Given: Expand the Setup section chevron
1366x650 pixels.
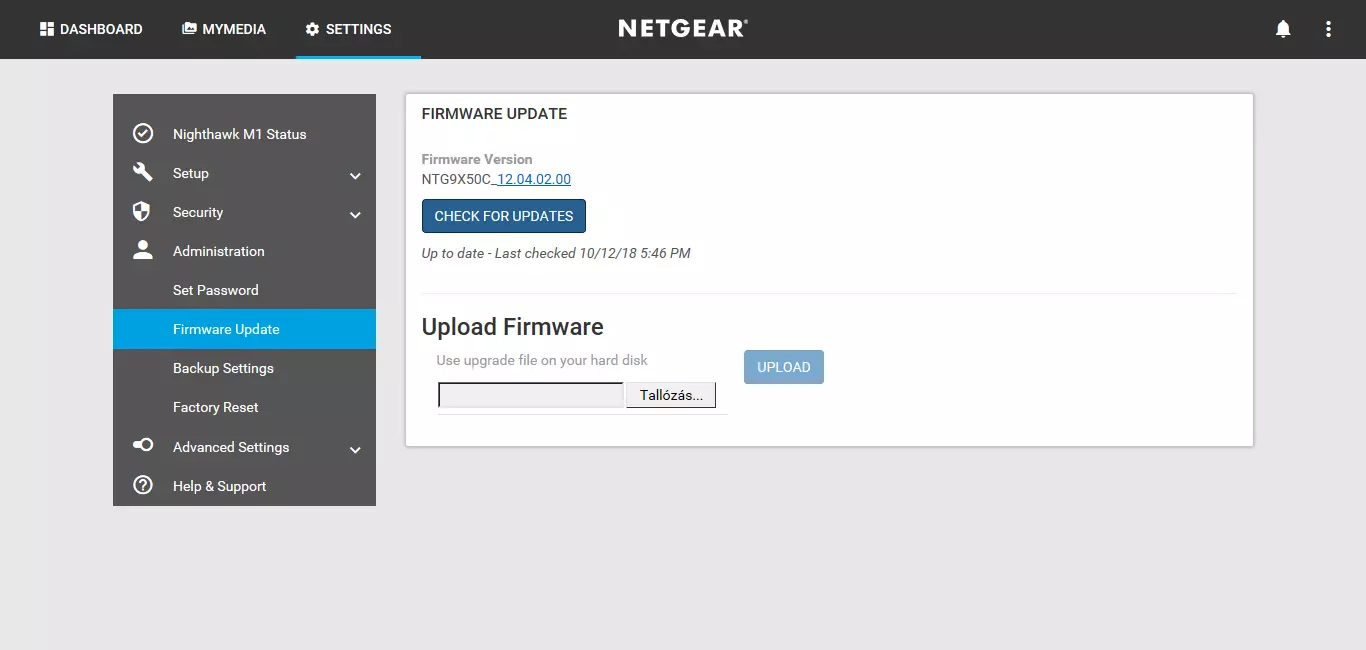Looking at the screenshot, I should 355,176.
